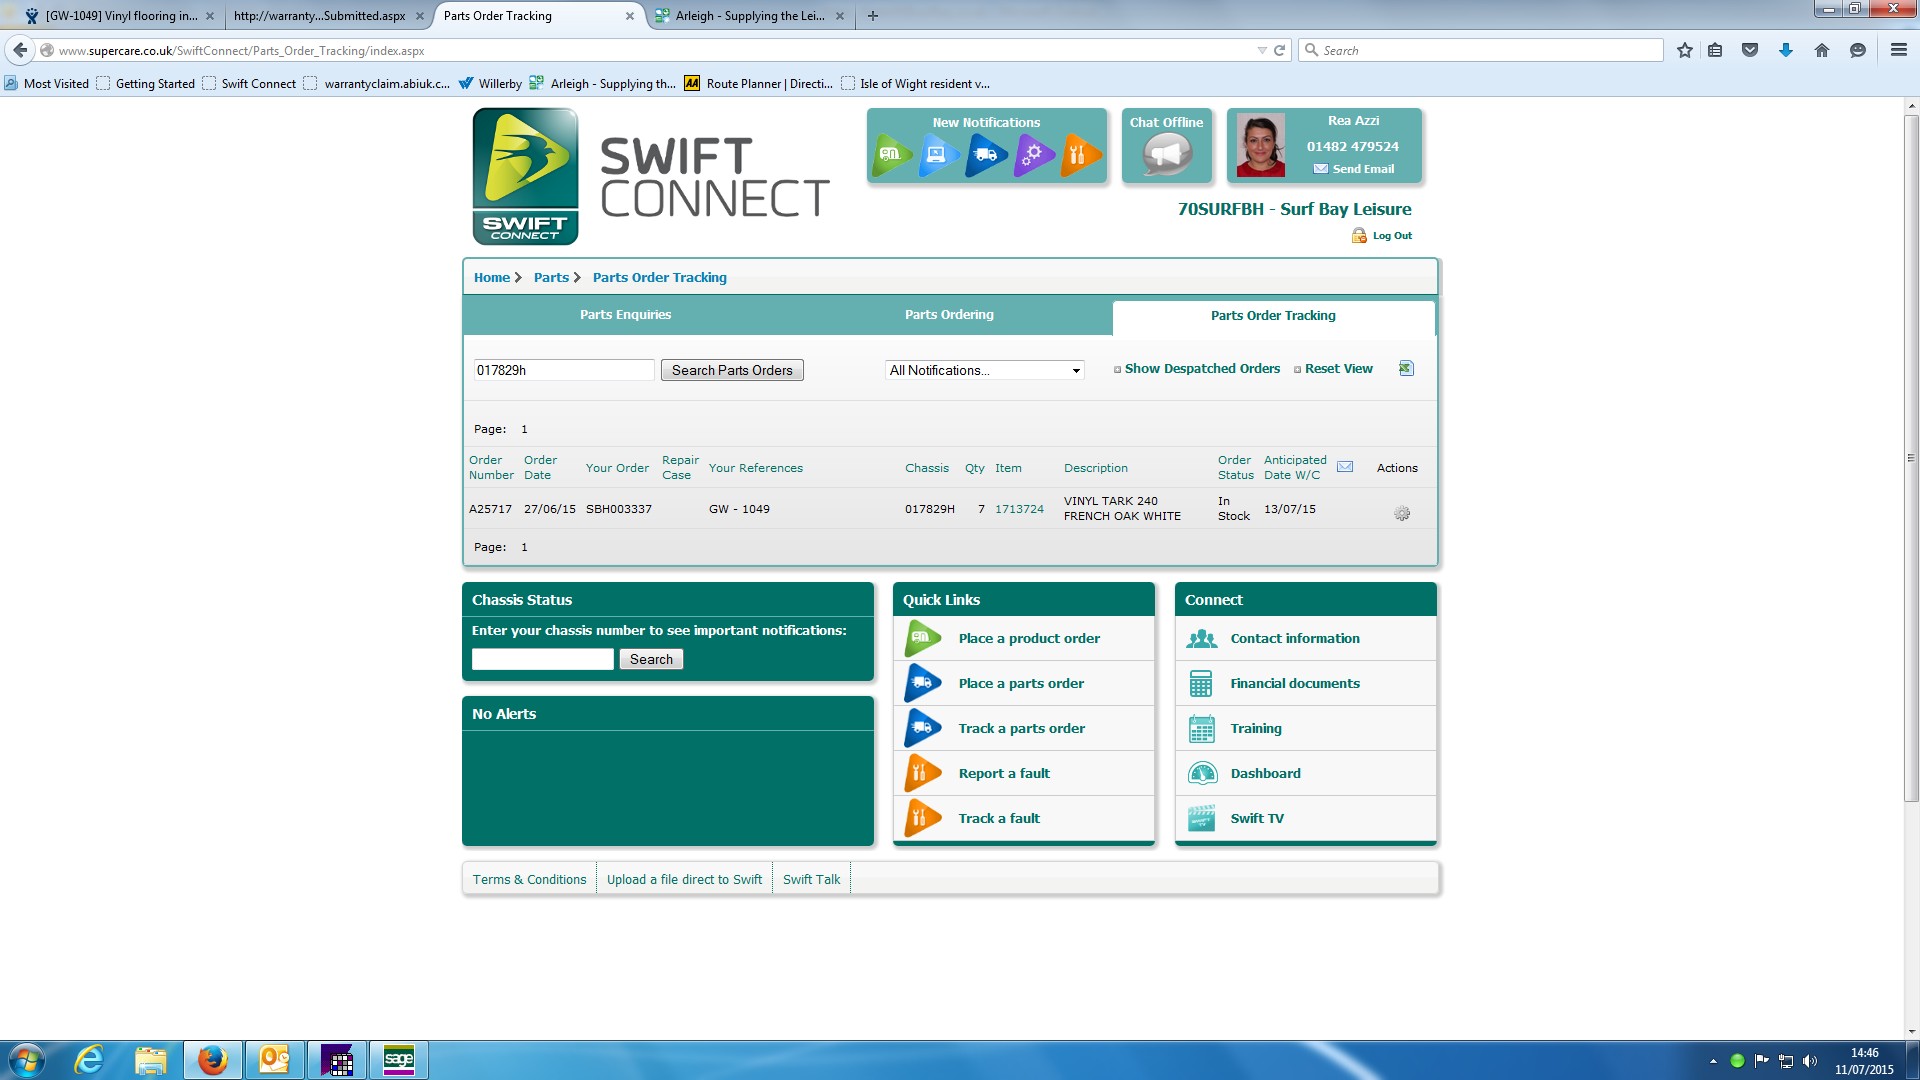
Task: Open the Firefox hamburger menu
Action: coord(1898,50)
